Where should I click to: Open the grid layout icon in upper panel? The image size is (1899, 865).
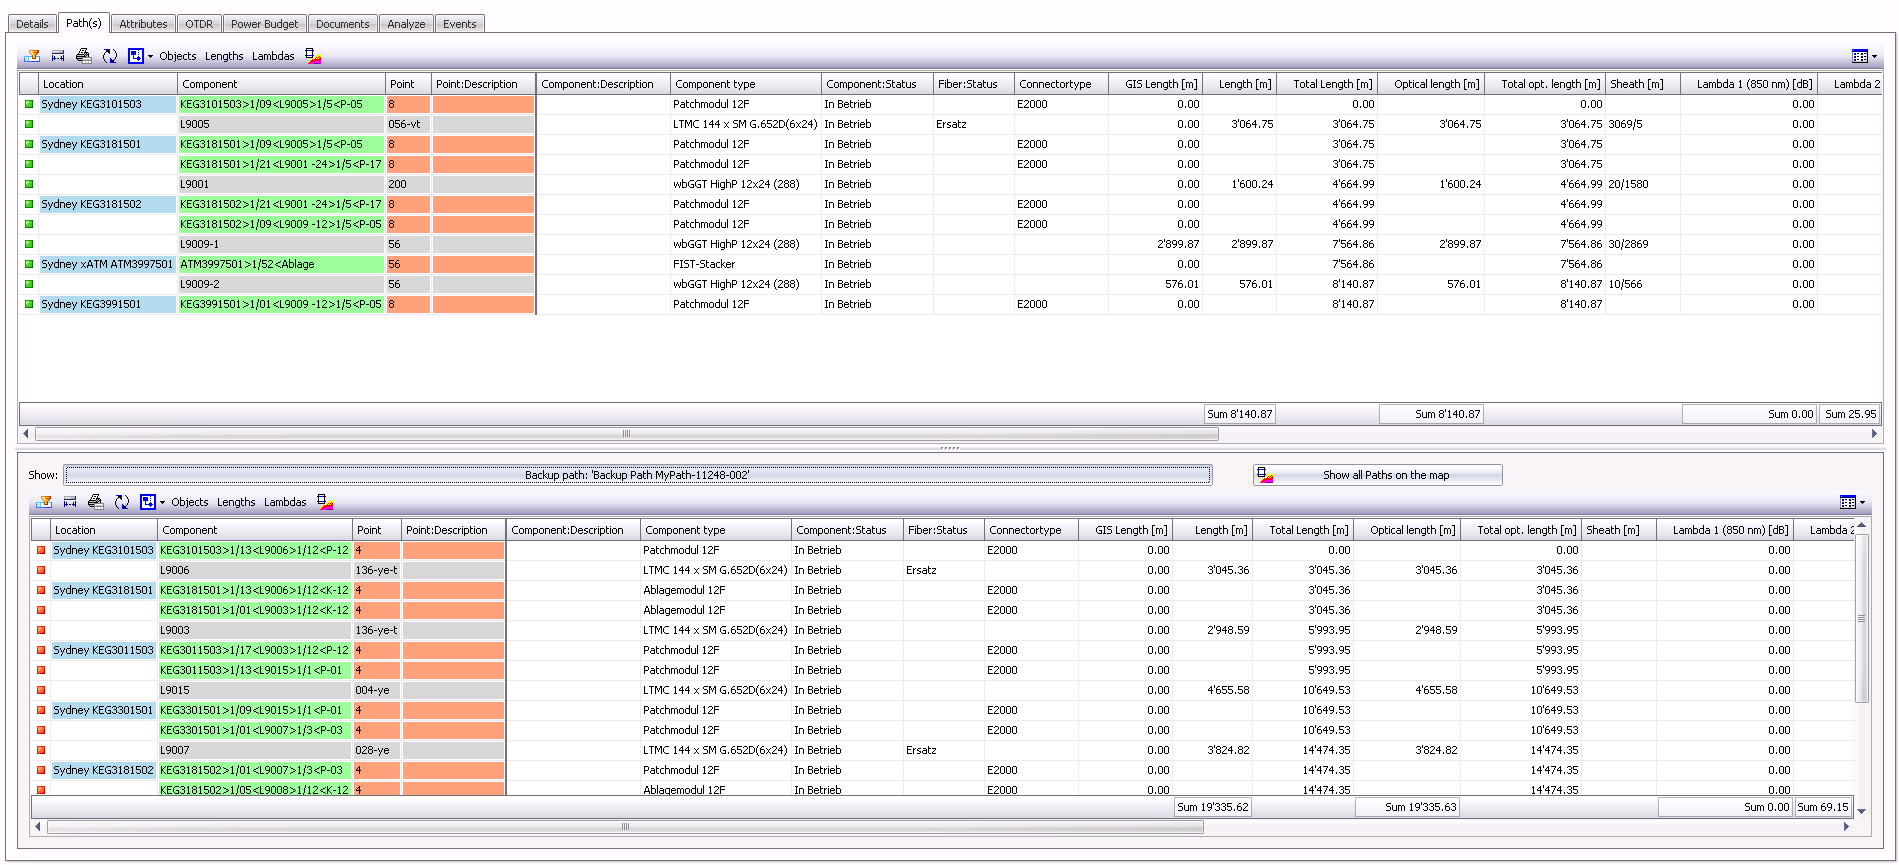tap(1860, 56)
